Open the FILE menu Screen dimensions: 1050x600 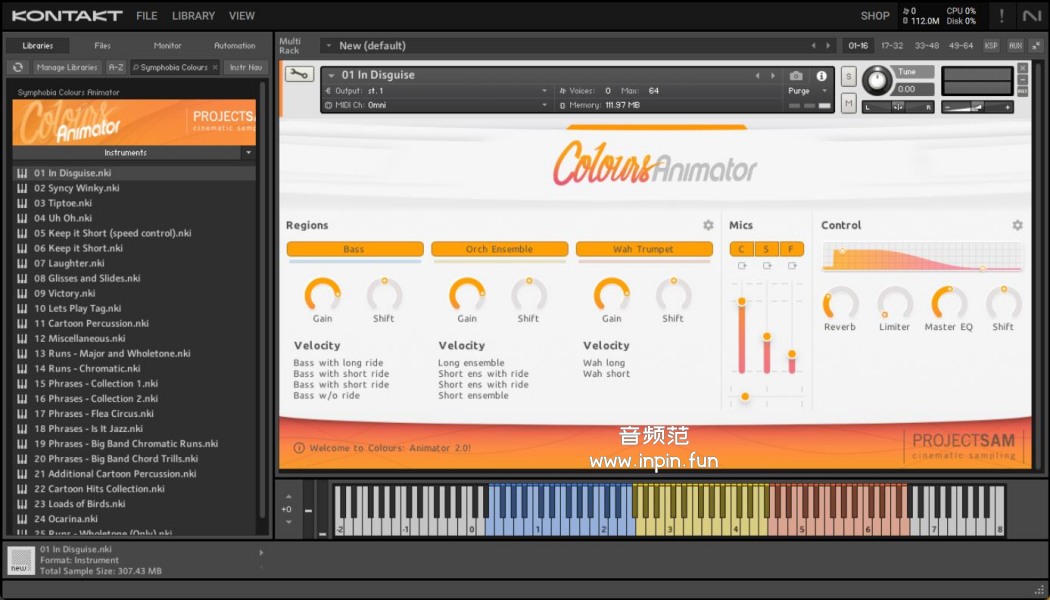click(x=147, y=15)
